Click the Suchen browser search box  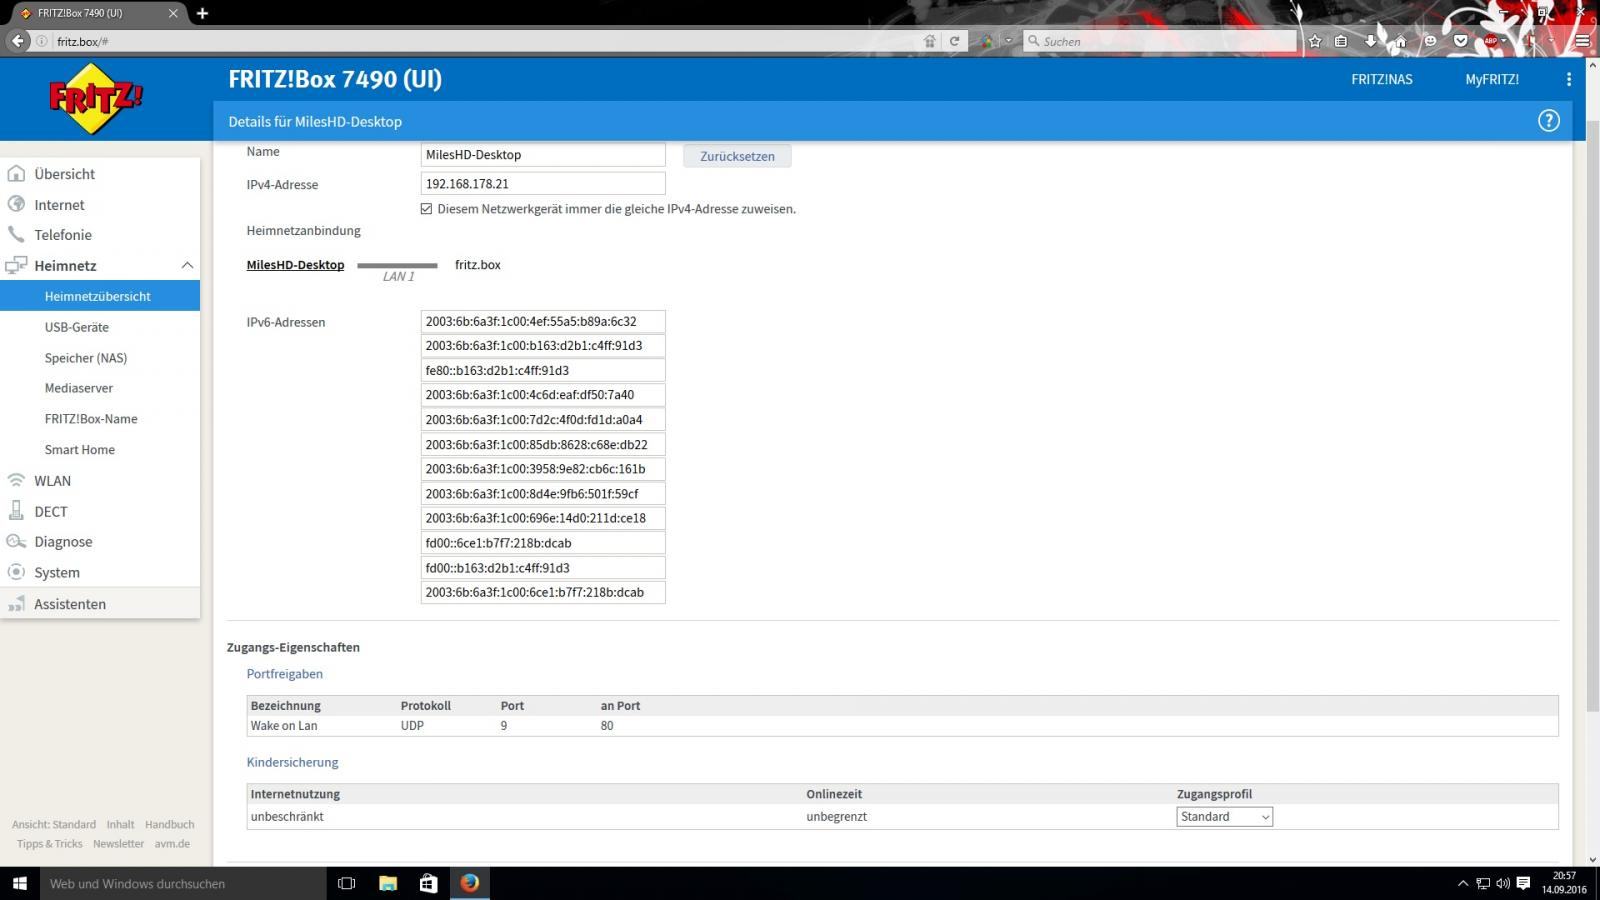pos(1160,41)
